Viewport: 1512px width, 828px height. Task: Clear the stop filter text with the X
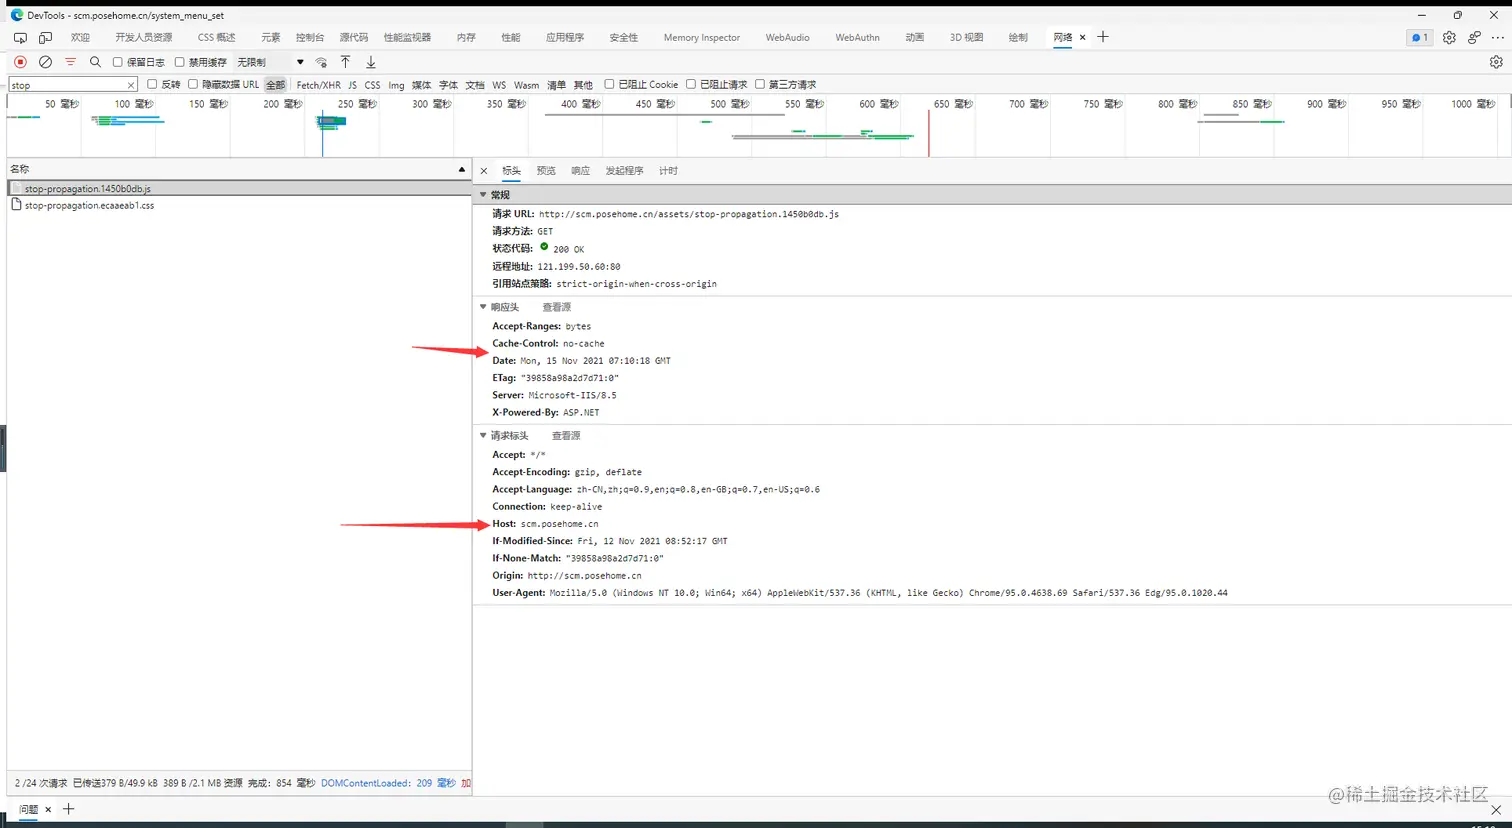pos(131,85)
